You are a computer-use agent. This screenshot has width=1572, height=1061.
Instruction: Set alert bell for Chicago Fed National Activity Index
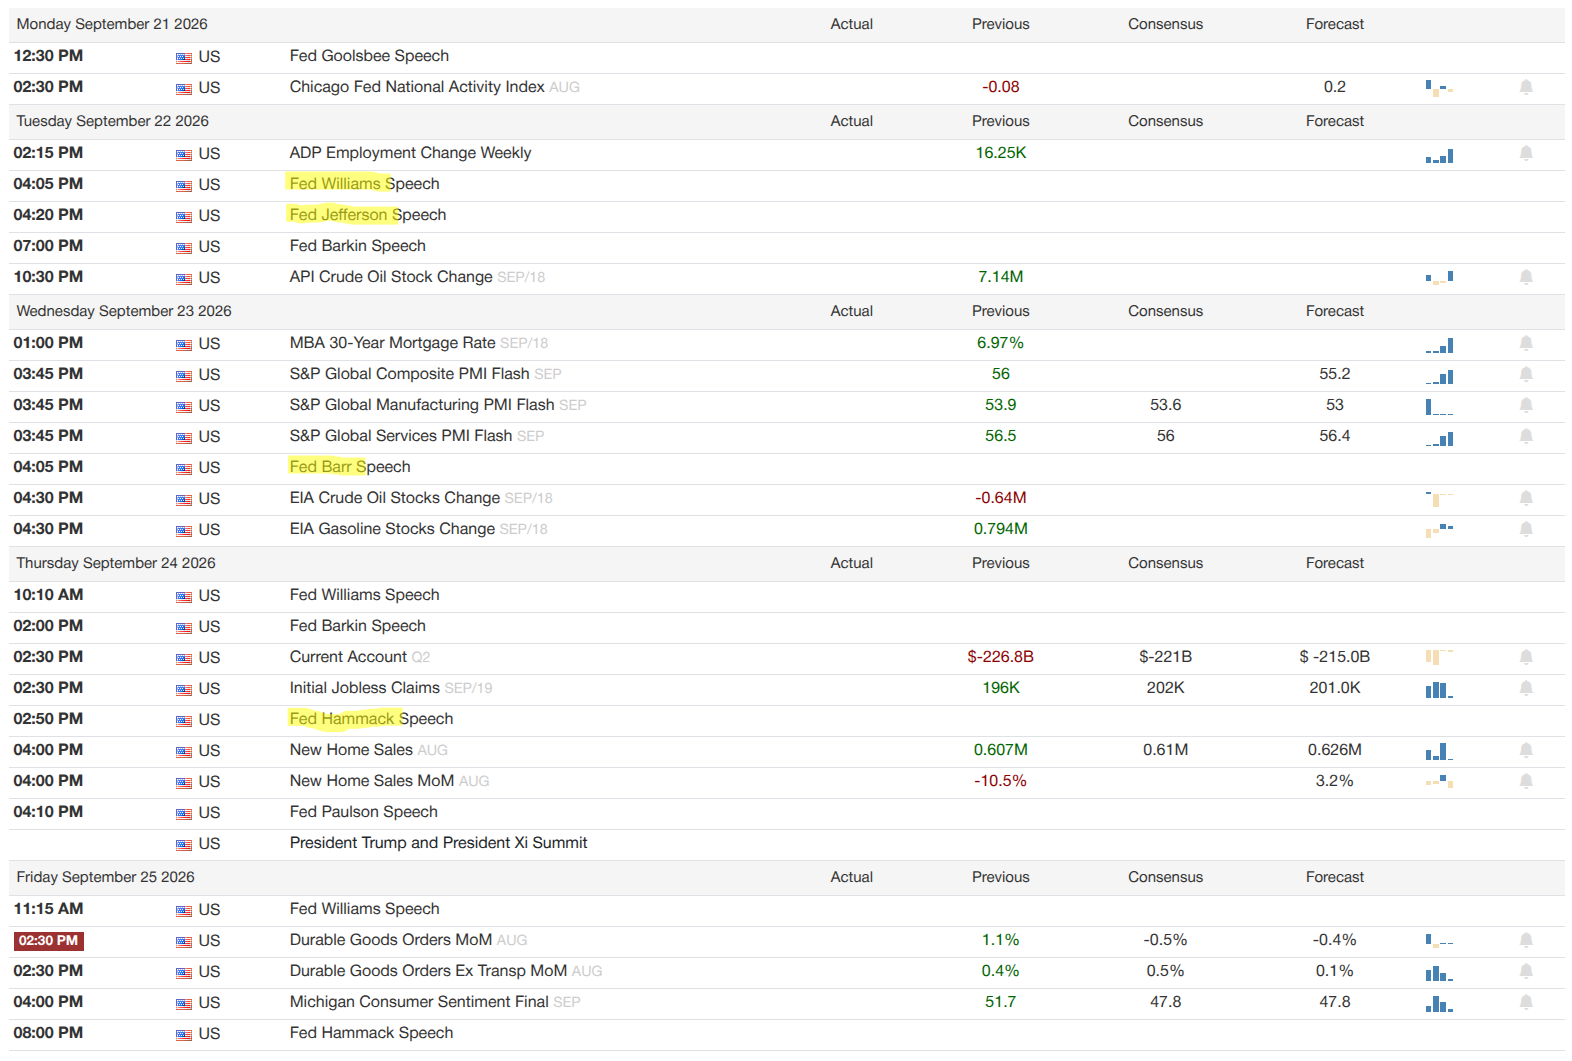pyautogui.click(x=1526, y=87)
